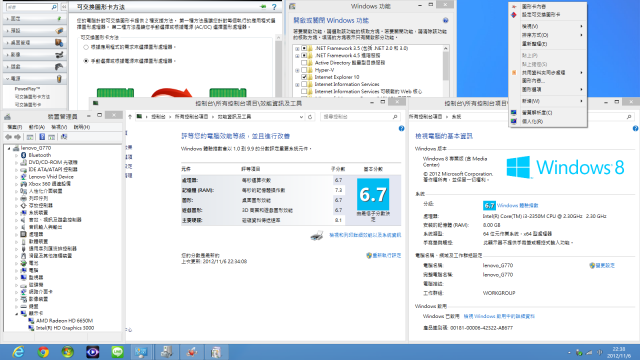640x360 pixels.
Task: Enable the Active Directory feature checkbox
Action: point(304,63)
